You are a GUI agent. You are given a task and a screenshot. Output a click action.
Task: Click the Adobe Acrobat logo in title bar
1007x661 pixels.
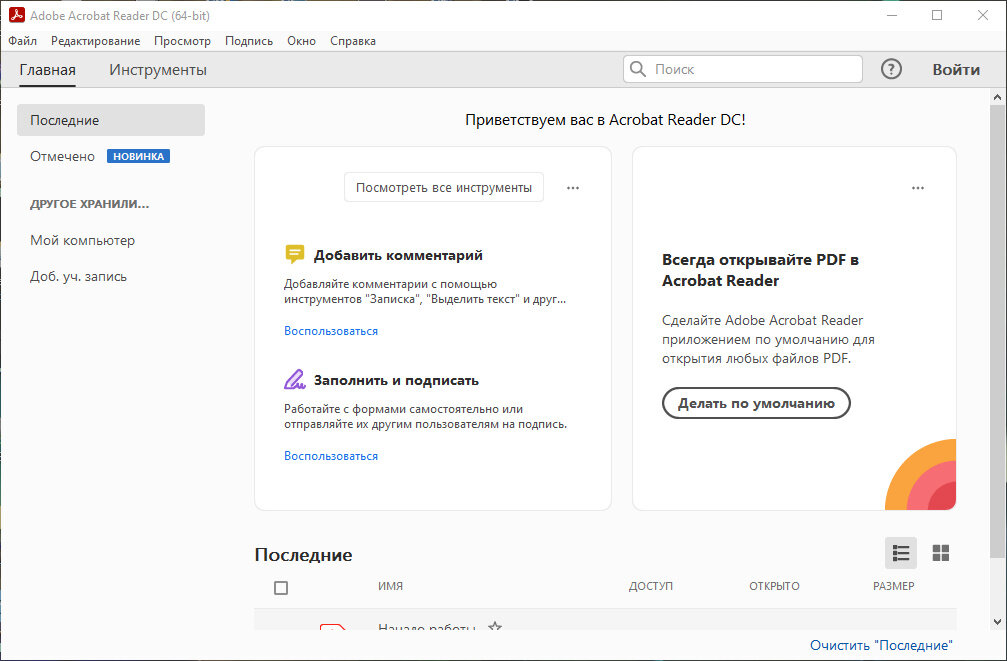pos(17,15)
